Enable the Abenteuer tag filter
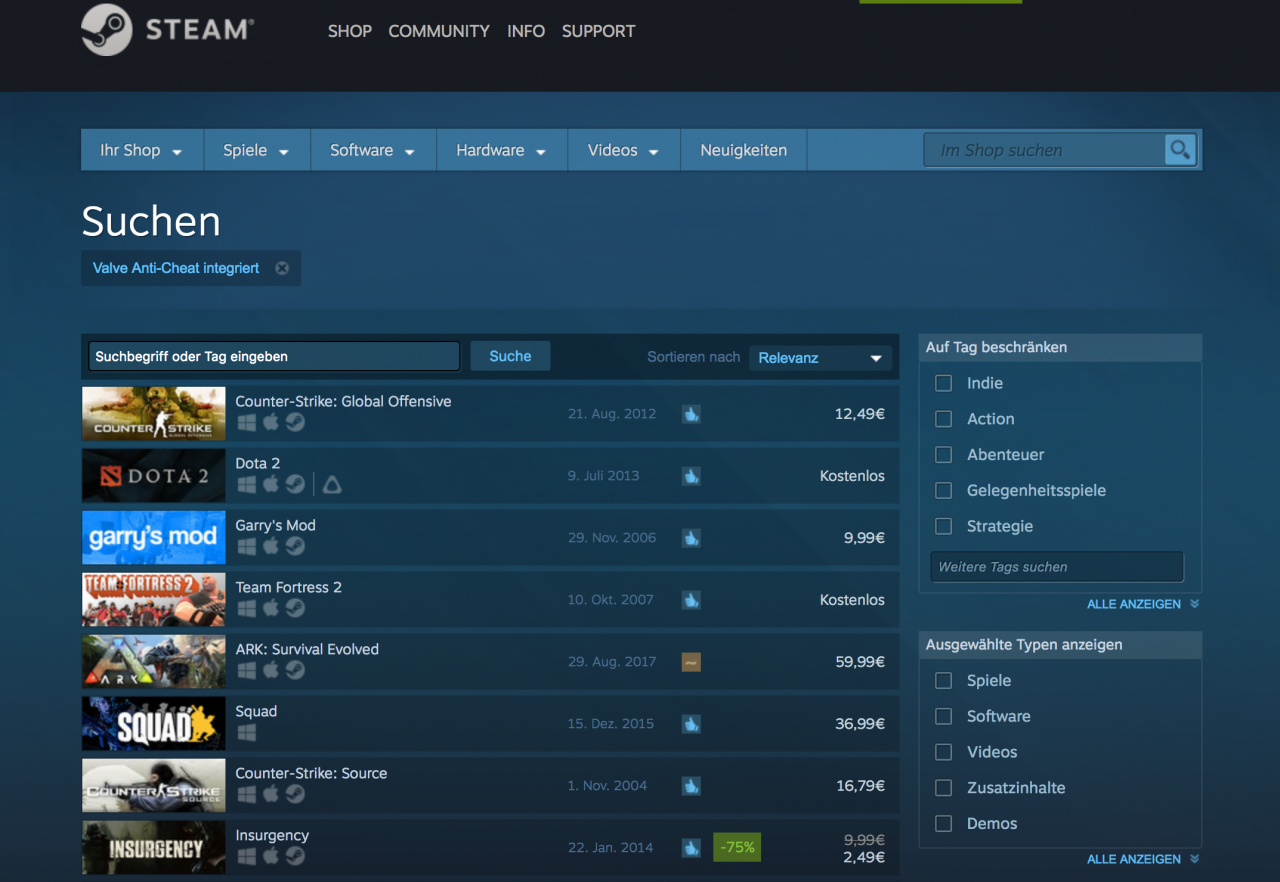The image size is (1280, 882). tap(943, 455)
